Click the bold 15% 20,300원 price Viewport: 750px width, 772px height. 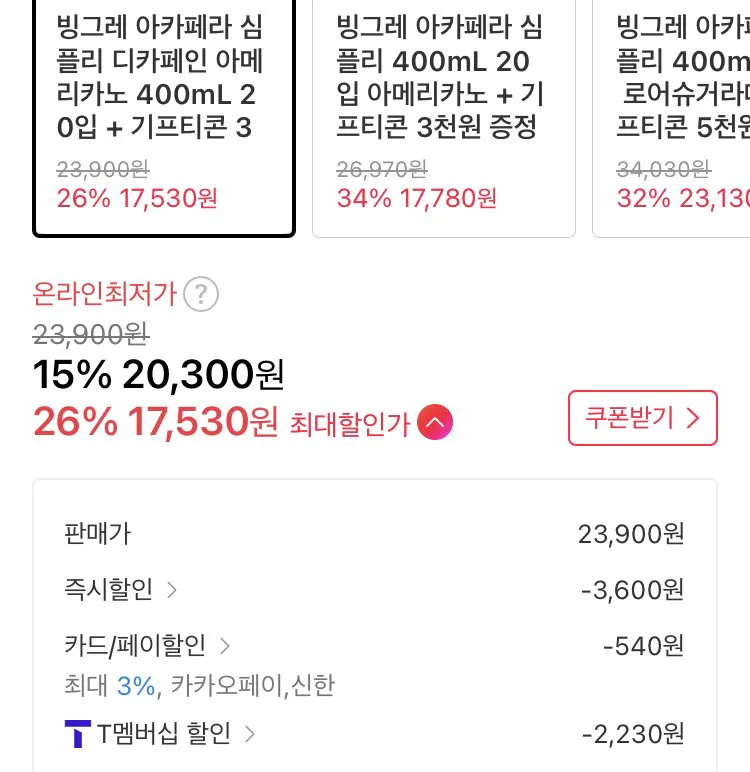click(159, 375)
